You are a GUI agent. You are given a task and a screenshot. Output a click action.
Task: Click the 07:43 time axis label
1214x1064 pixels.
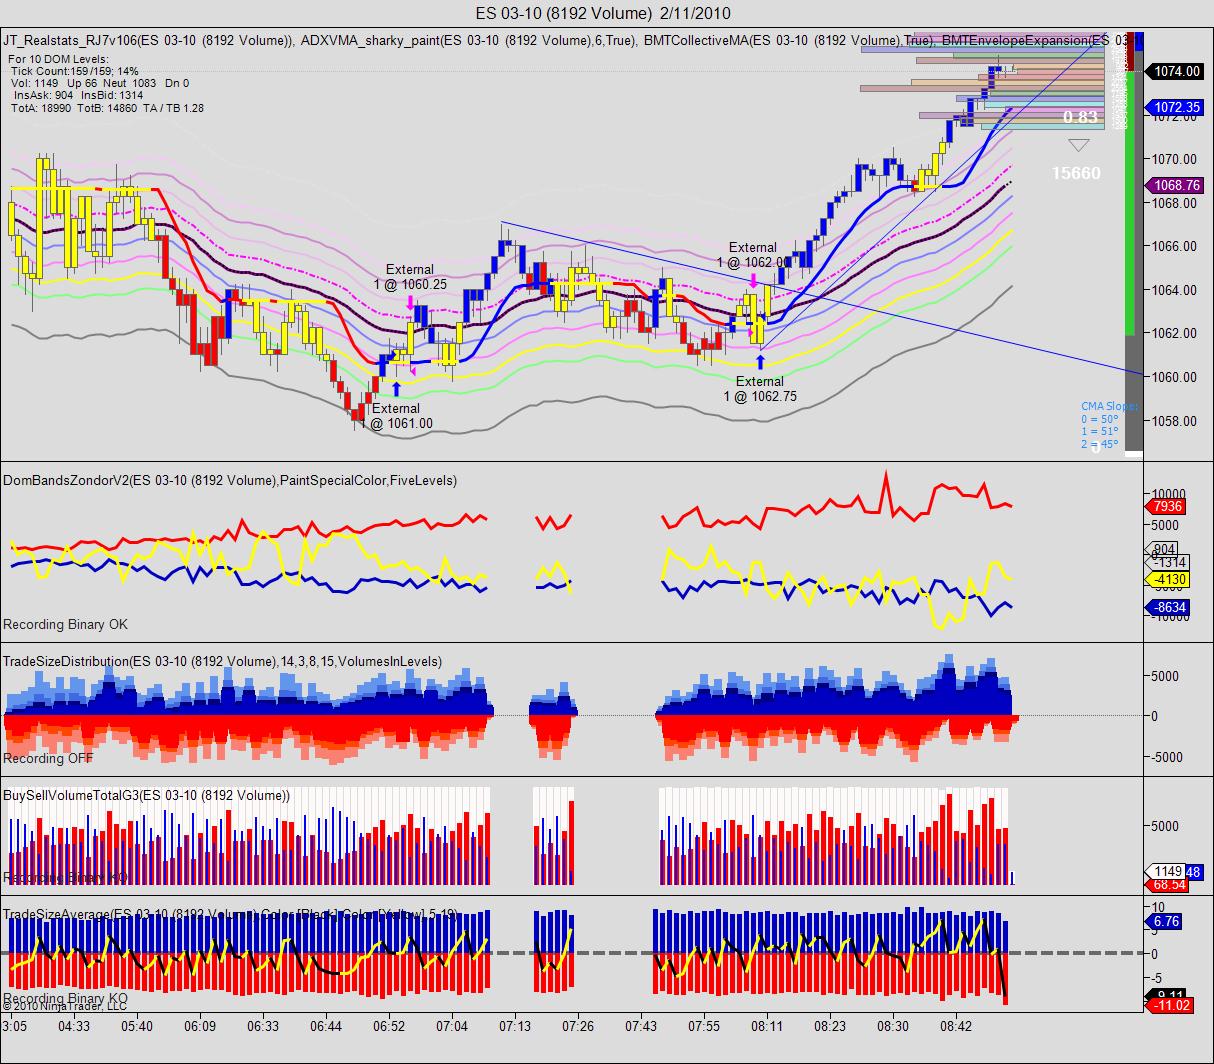tap(641, 1026)
